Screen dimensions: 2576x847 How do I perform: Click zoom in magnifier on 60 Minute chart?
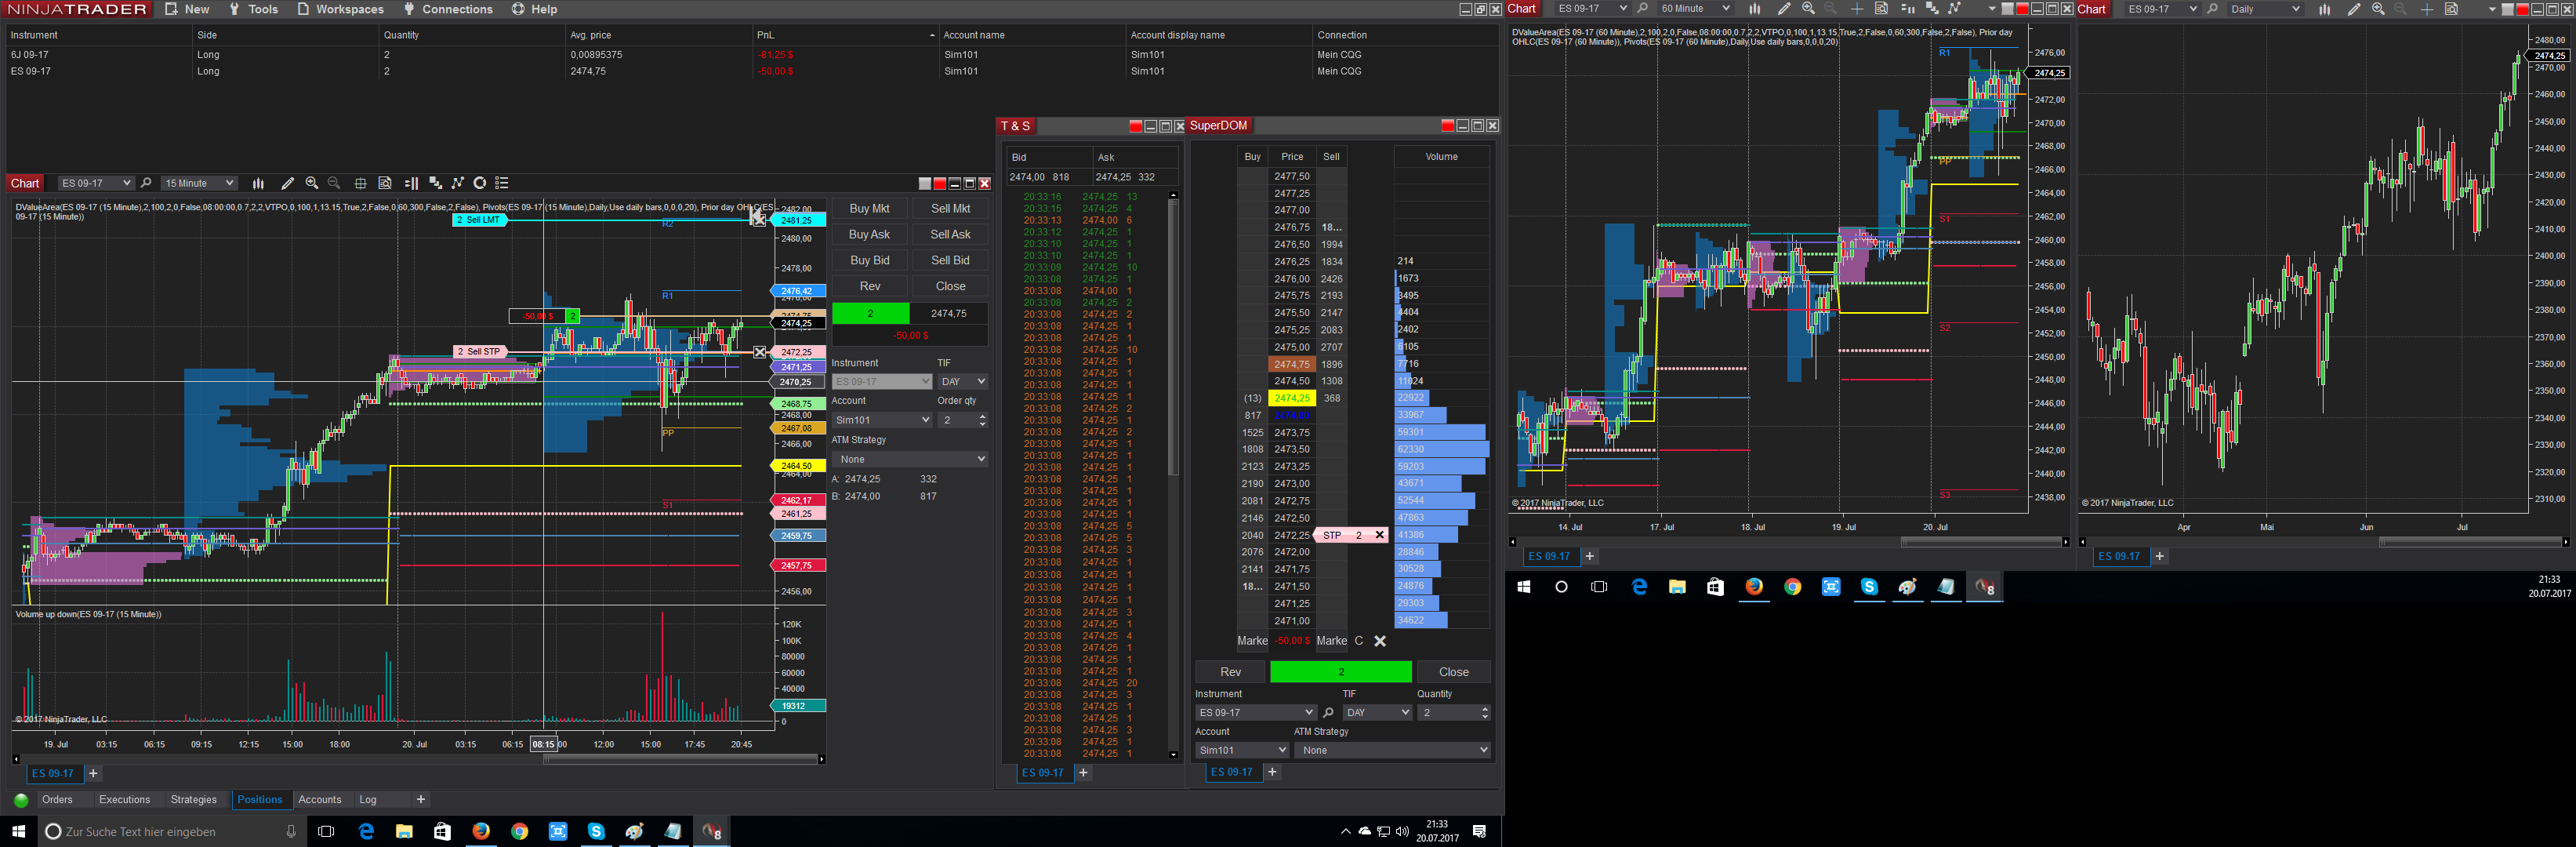pyautogui.click(x=1808, y=9)
